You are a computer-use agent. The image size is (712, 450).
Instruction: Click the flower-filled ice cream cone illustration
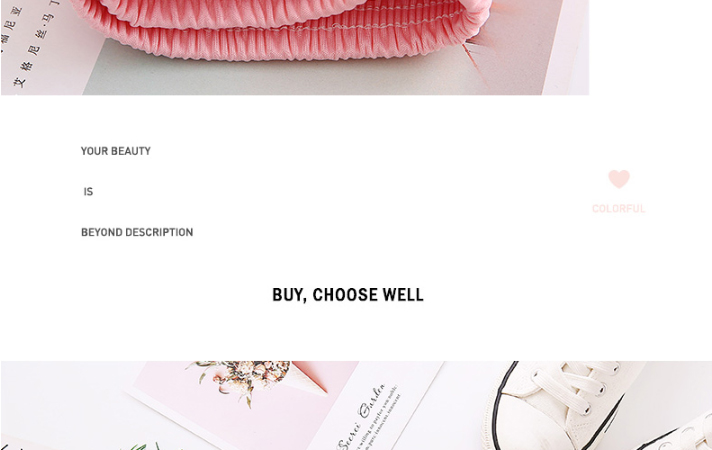(x=254, y=379)
